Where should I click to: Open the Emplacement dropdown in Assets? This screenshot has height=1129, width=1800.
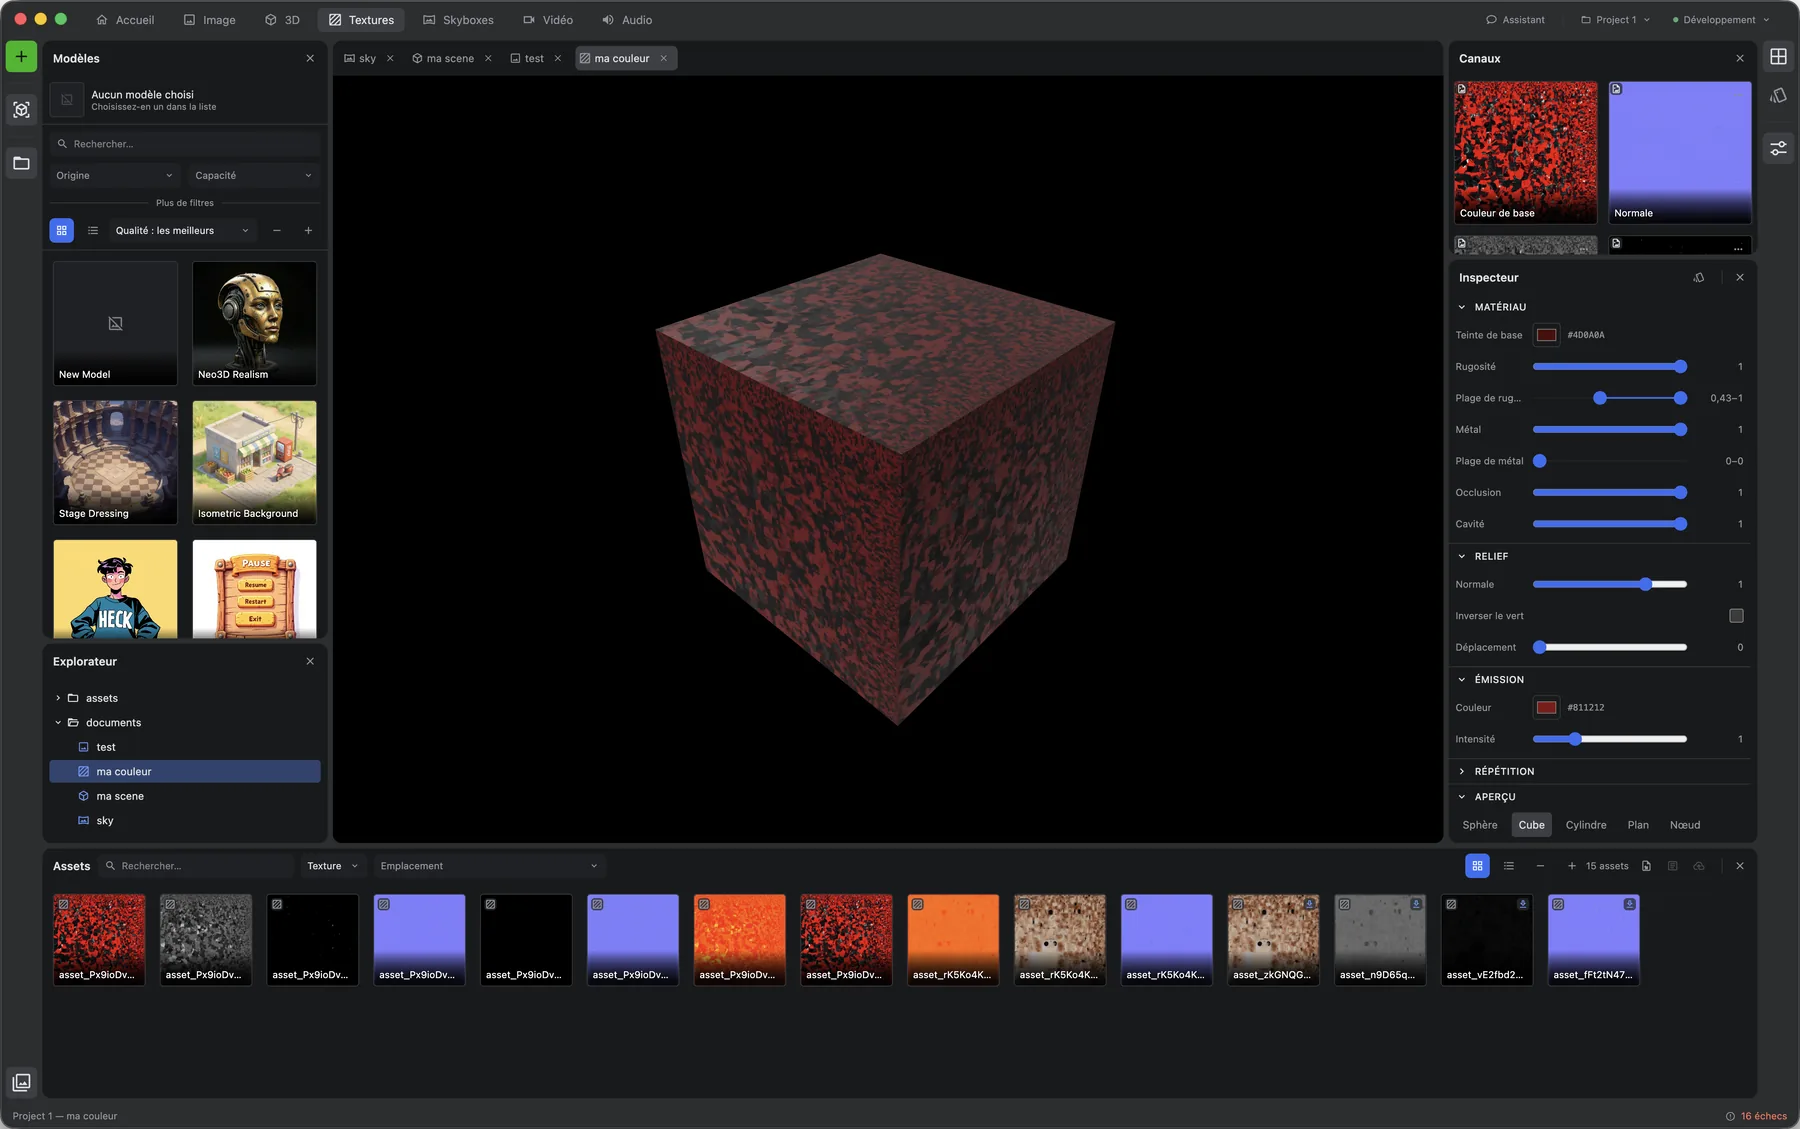click(x=489, y=866)
